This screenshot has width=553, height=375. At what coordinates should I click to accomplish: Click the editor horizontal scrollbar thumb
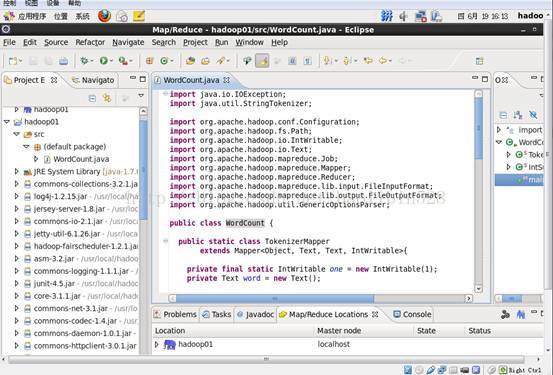pyautogui.click(x=275, y=298)
